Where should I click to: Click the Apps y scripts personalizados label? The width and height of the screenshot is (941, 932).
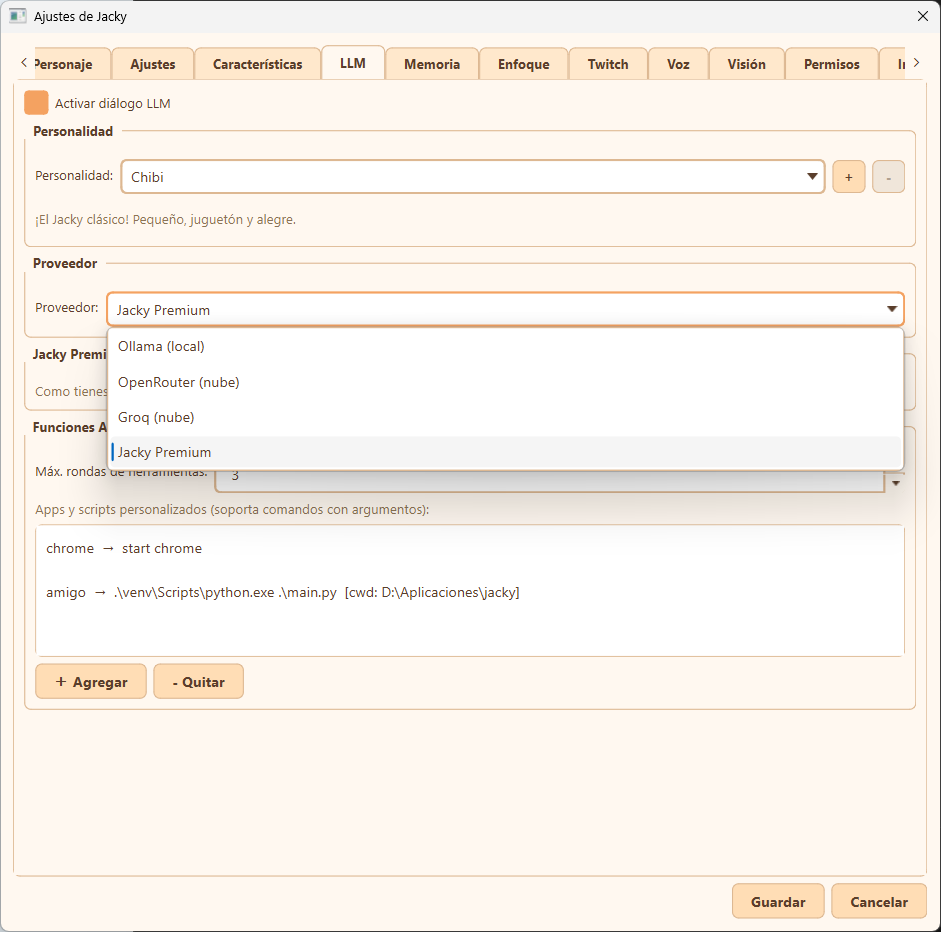click(x=232, y=510)
